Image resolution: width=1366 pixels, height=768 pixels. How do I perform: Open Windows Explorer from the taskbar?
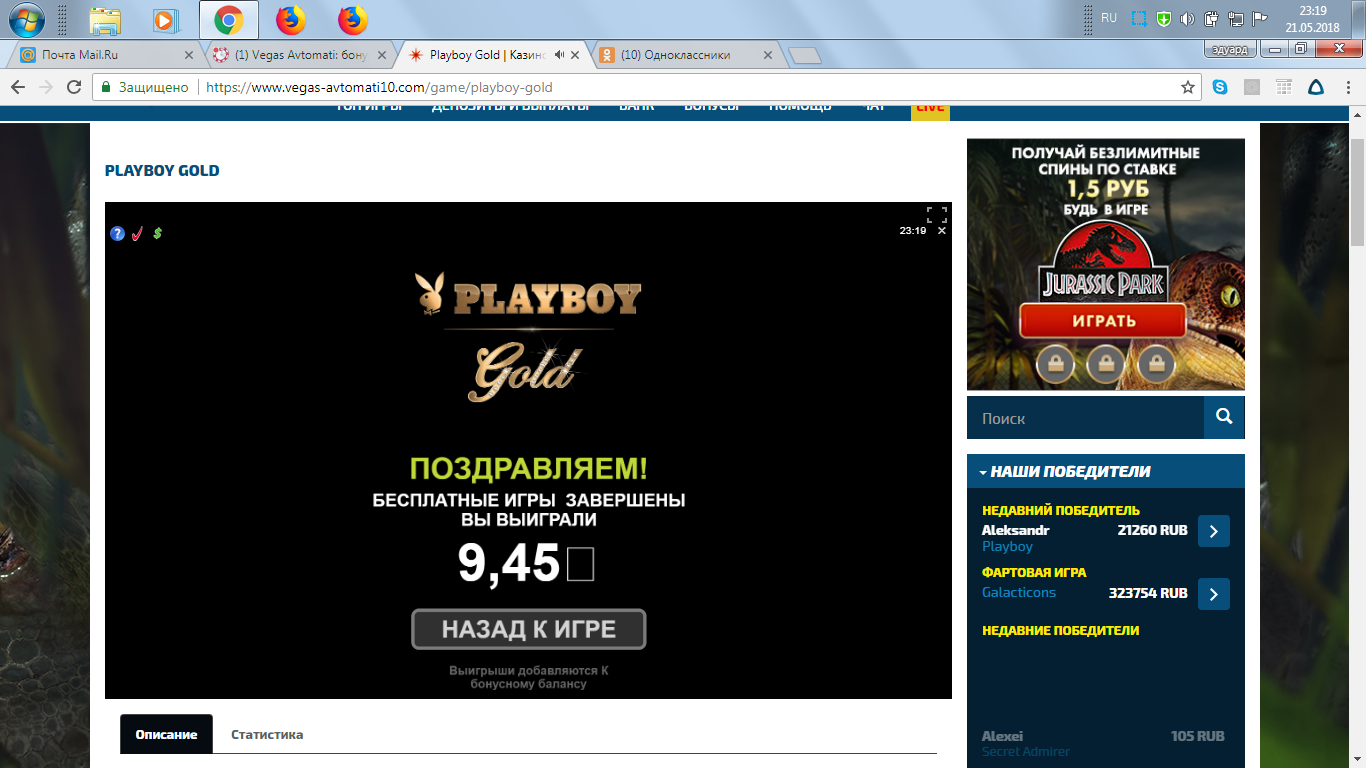pos(105,20)
